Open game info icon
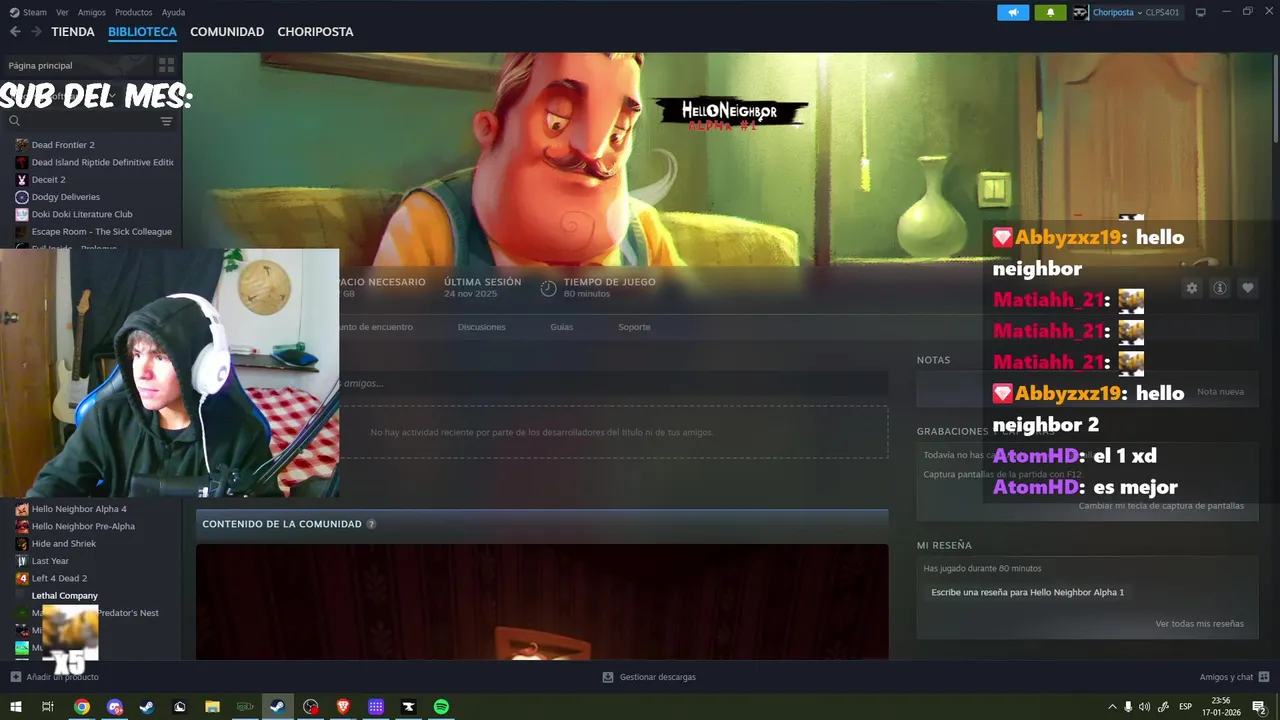Image resolution: width=1280 pixels, height=720 pixels. (x=1220, y=288)
